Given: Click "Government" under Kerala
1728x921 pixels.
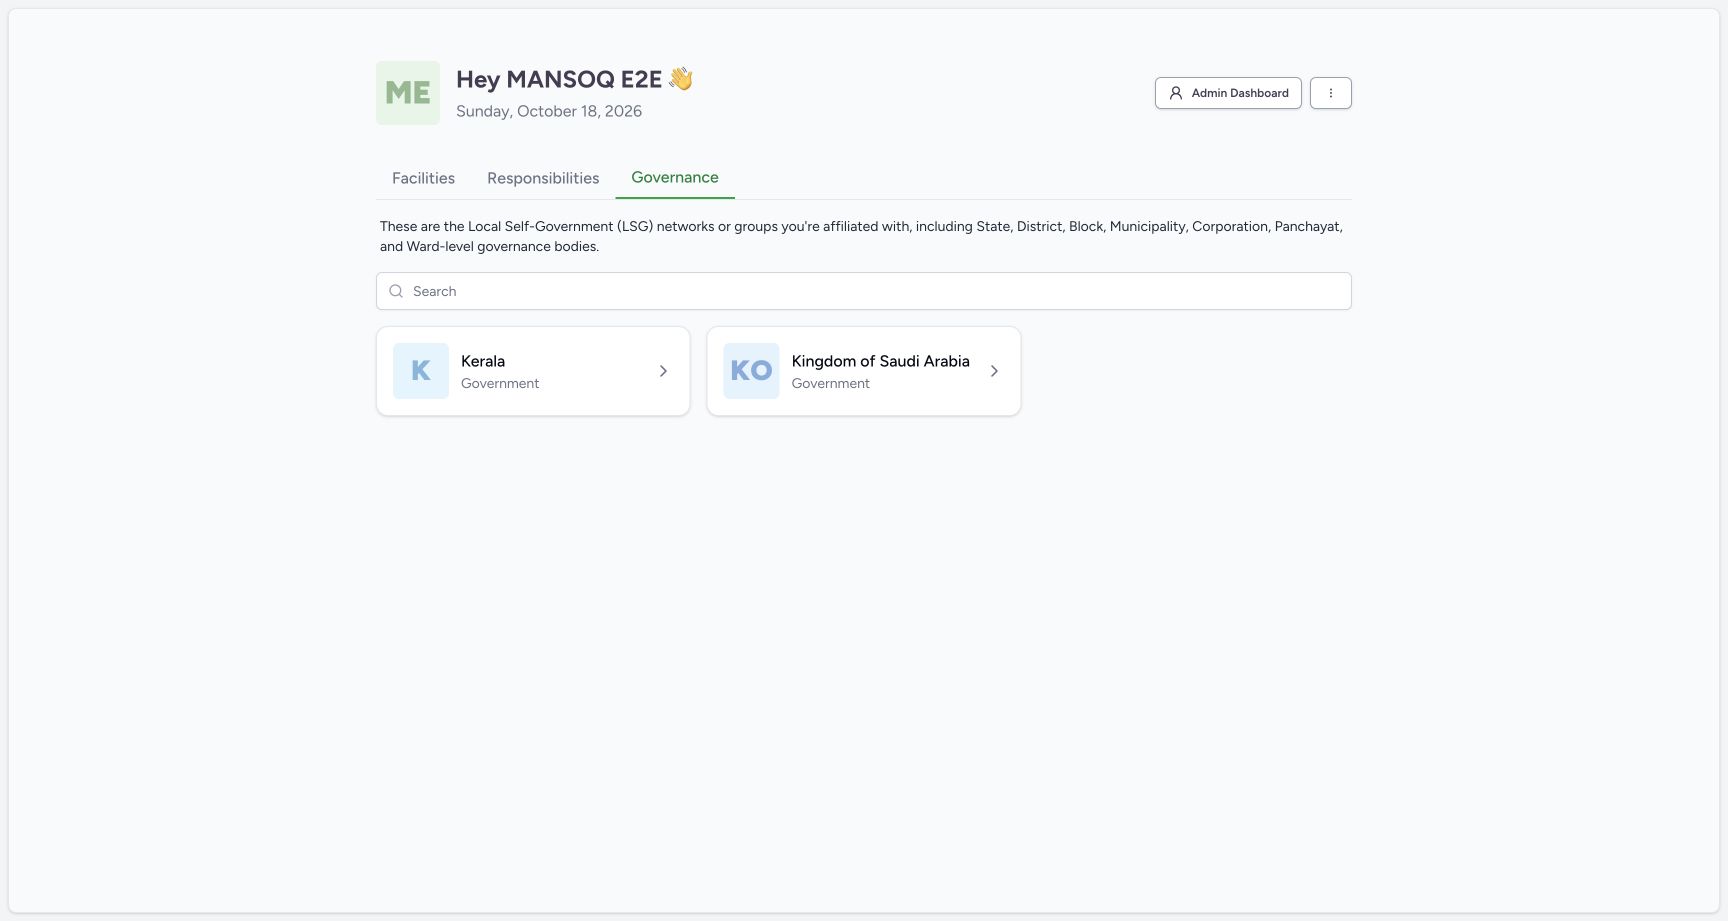Looking at the screenshot, I should (x=500, y=383).
